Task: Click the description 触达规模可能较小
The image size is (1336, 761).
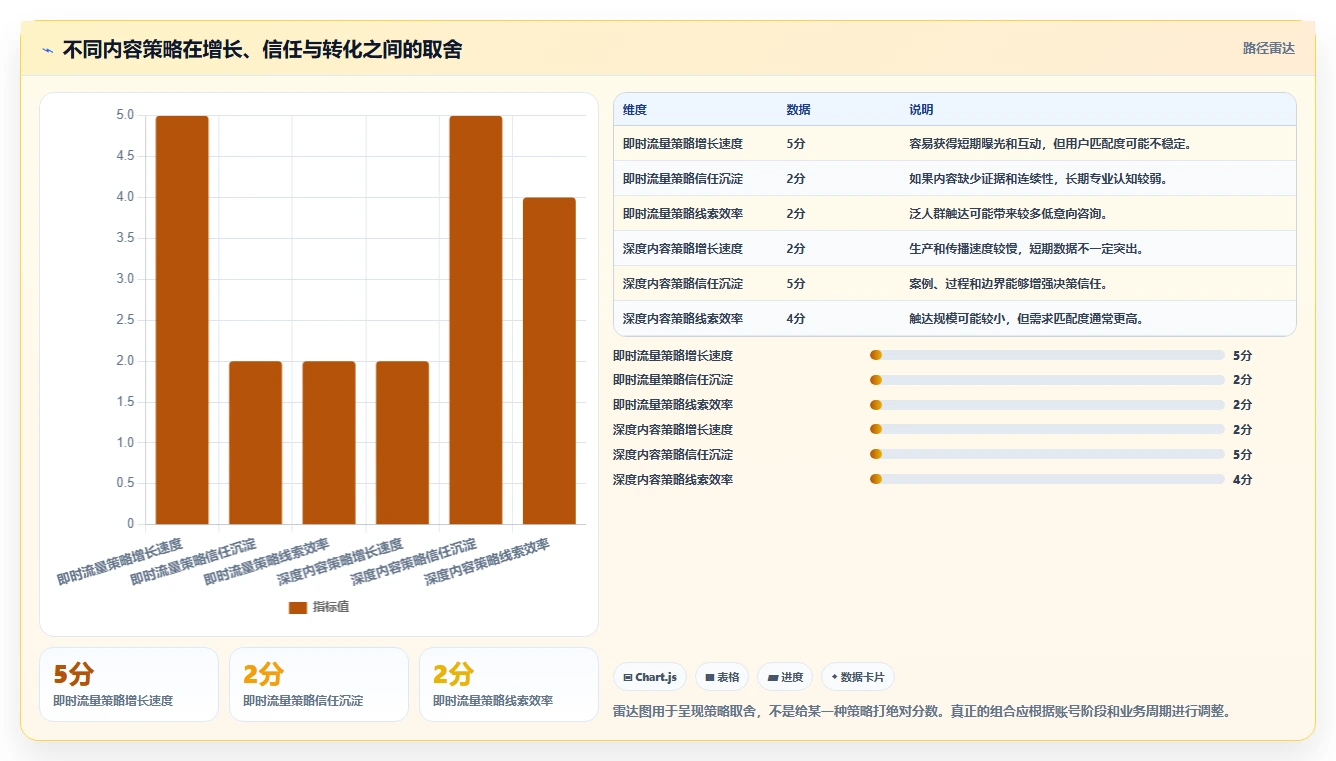Action: coord(1026,319)
